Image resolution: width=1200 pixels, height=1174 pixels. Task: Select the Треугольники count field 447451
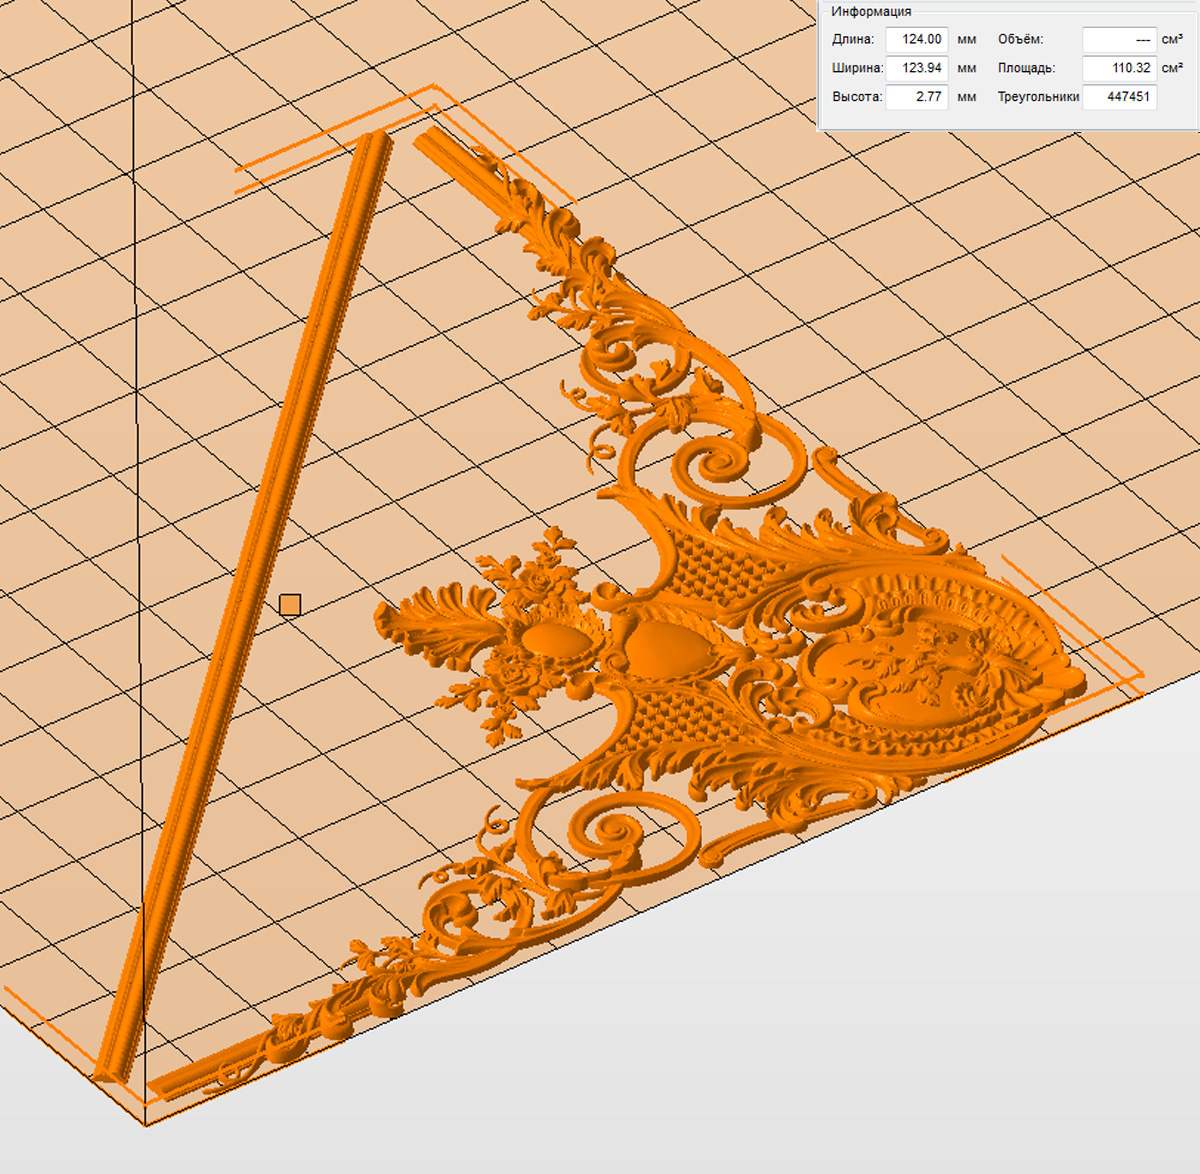click(1119, 97)
